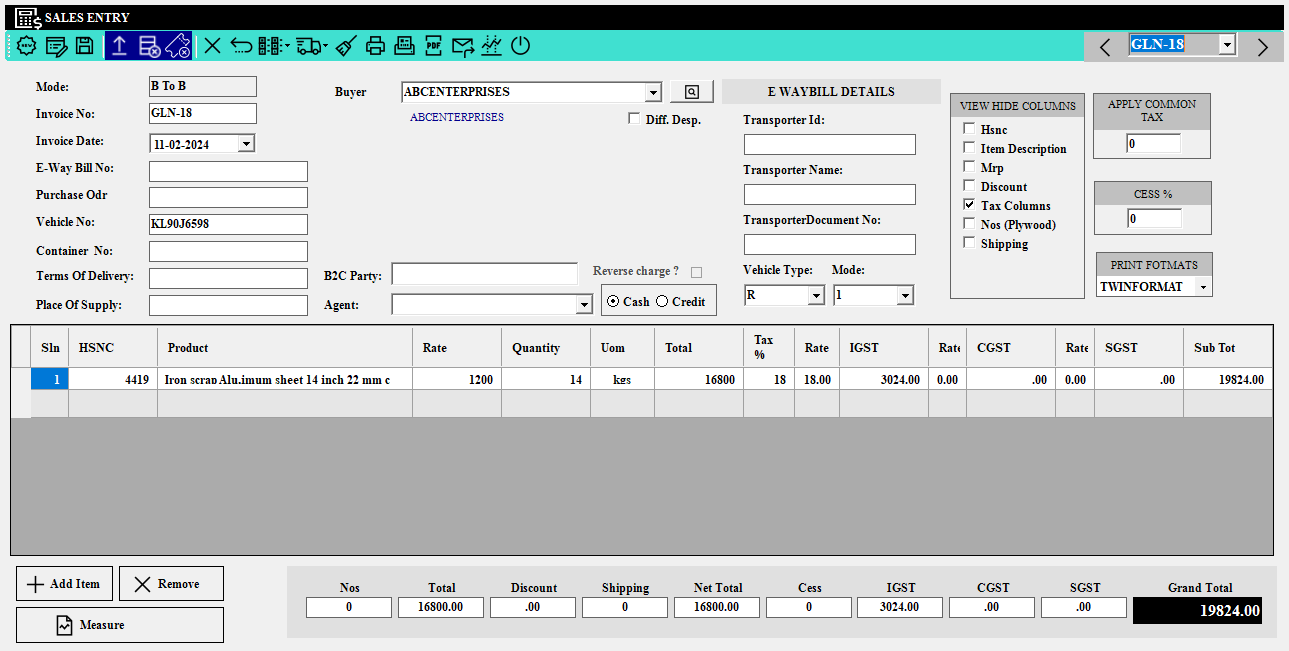Click the printer icon in toolbar
Screen dimensions: 1289x651
375,45
